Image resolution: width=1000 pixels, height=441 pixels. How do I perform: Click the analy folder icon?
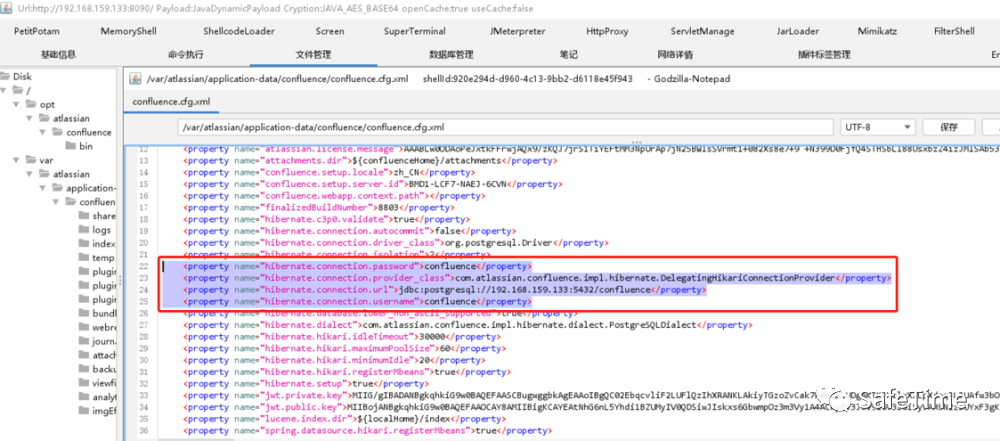coord(85,397)
